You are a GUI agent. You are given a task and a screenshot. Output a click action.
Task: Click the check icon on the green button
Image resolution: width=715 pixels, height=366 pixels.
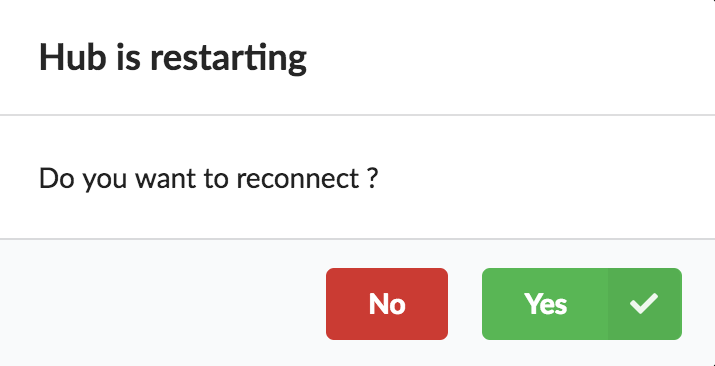644,304
